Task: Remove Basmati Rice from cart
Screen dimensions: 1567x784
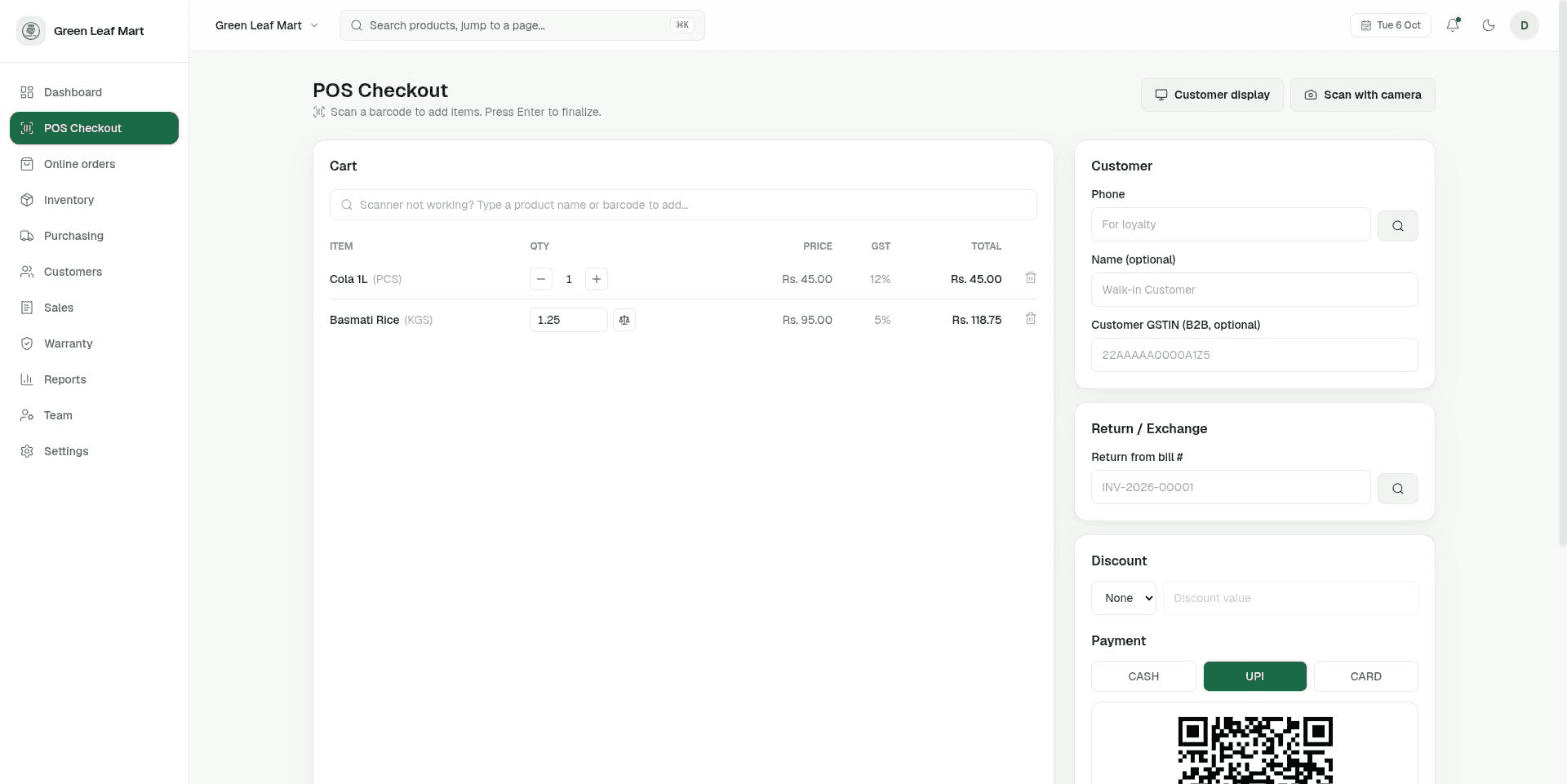Action: [1030, 319]
